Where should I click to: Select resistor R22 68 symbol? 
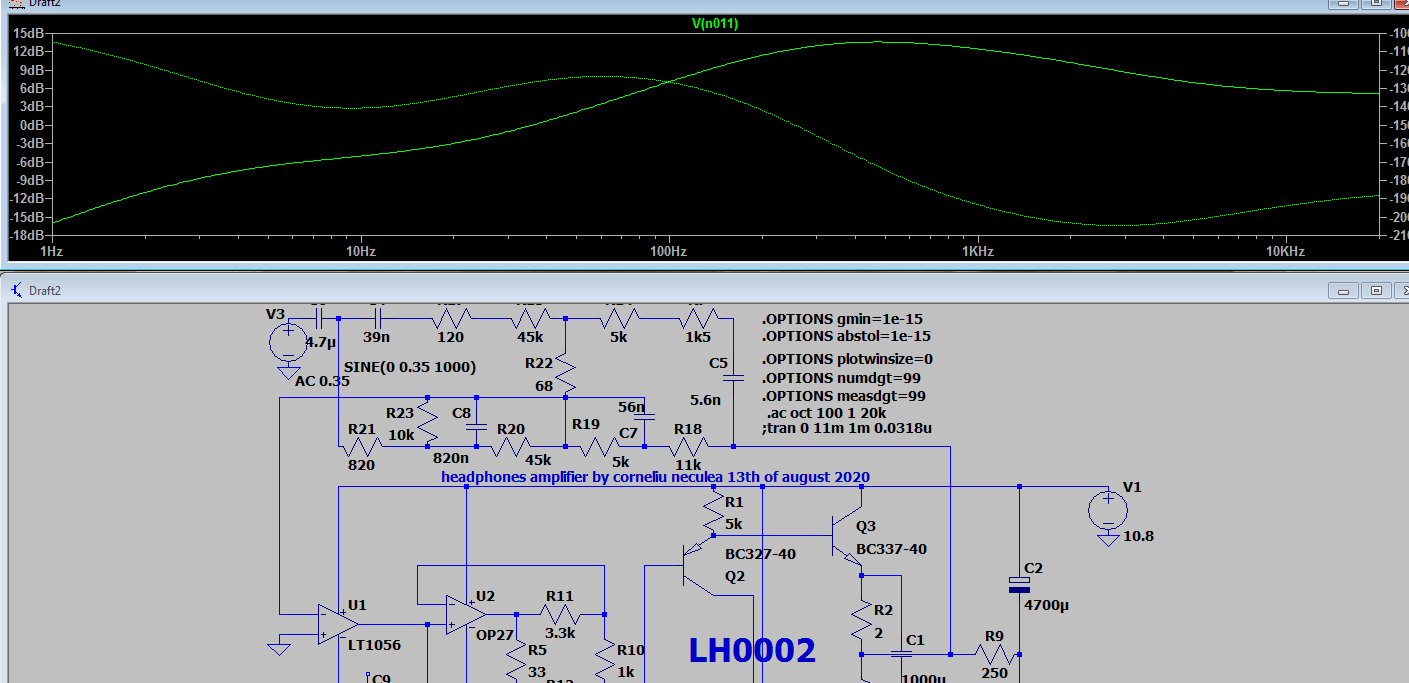565,373
